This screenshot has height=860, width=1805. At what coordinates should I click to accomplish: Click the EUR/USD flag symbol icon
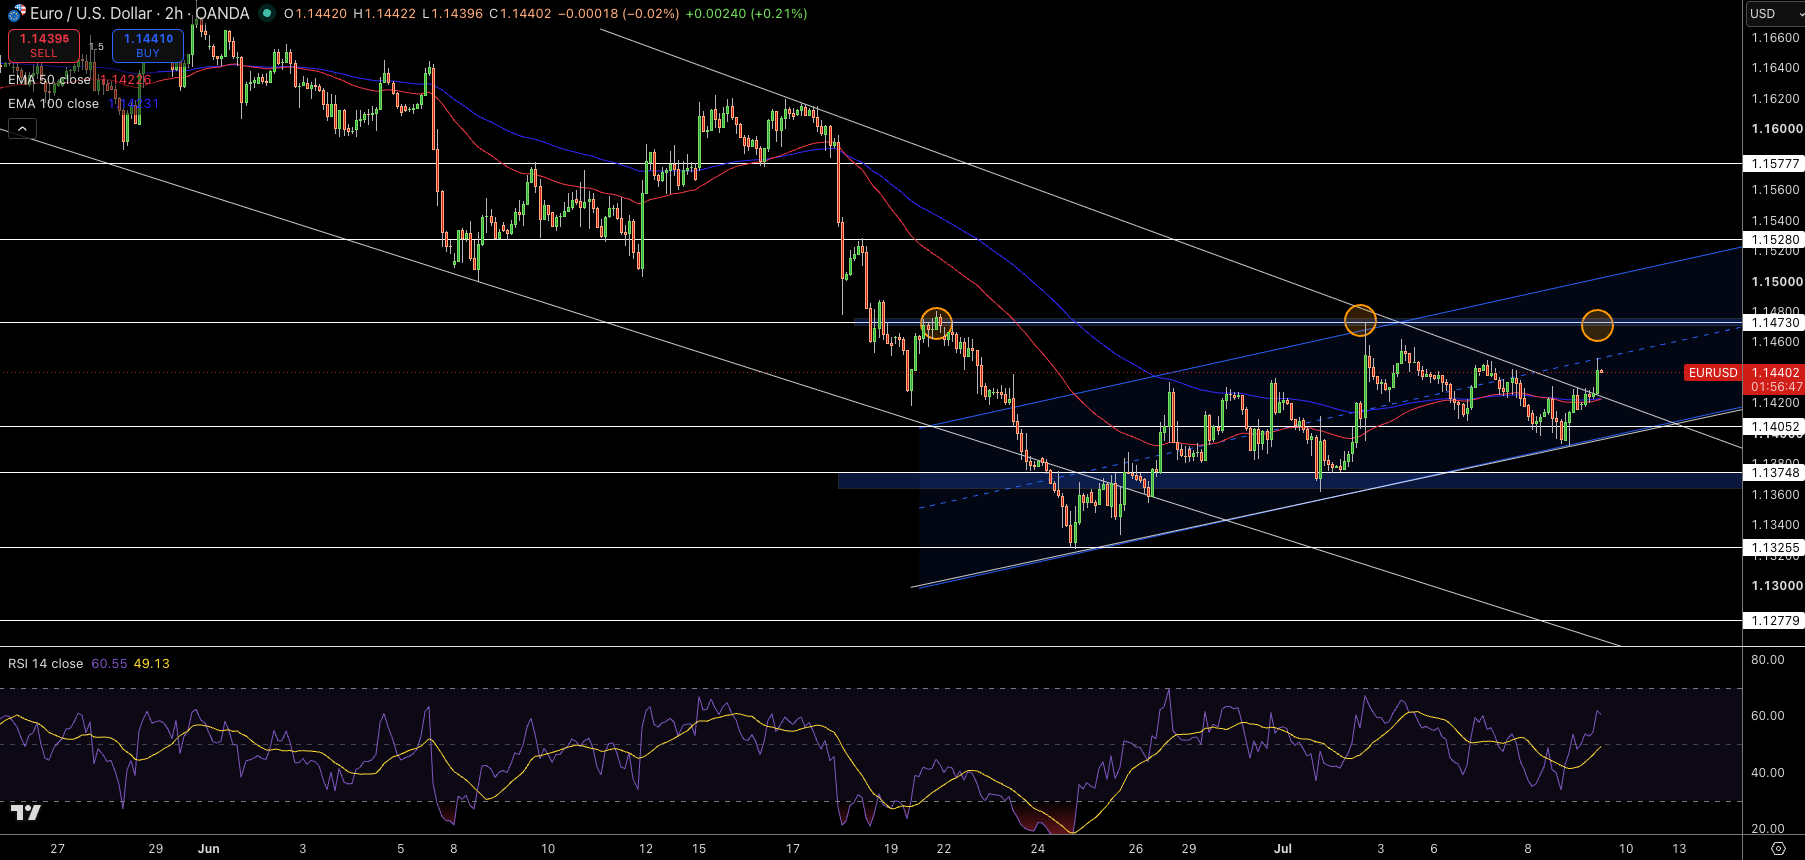[x=16, y=14]
